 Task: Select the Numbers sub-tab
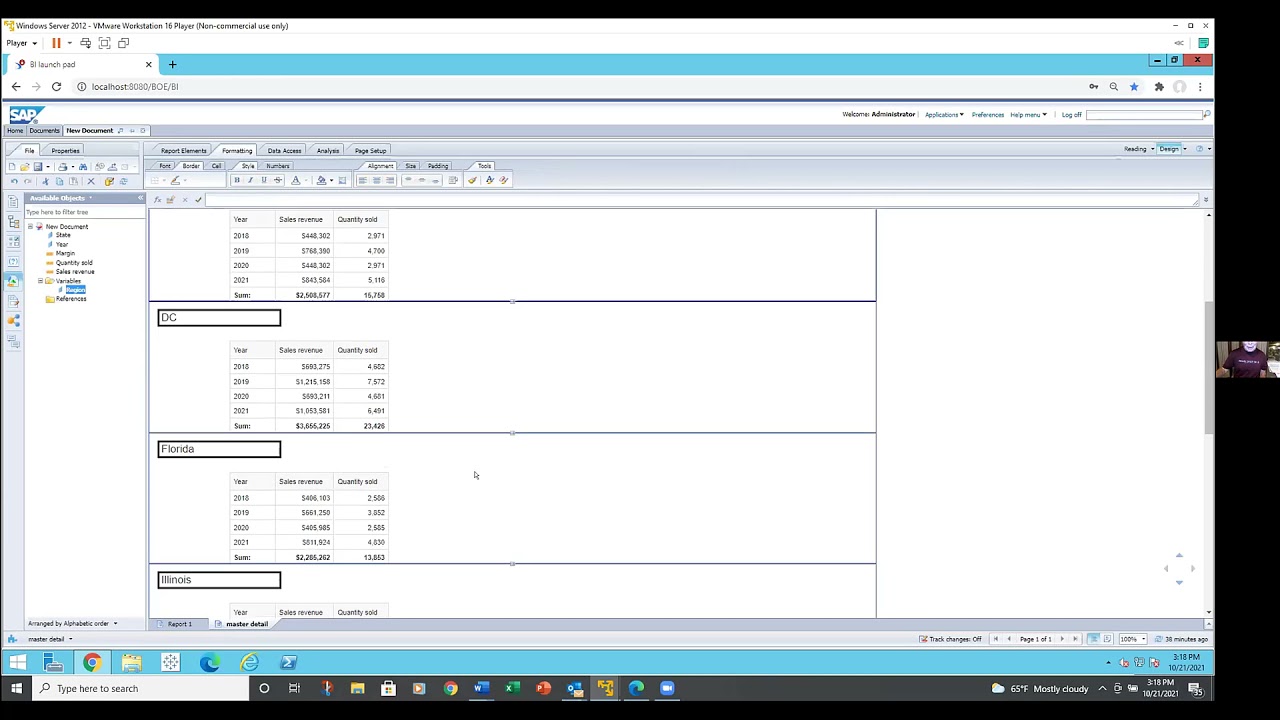278,165
